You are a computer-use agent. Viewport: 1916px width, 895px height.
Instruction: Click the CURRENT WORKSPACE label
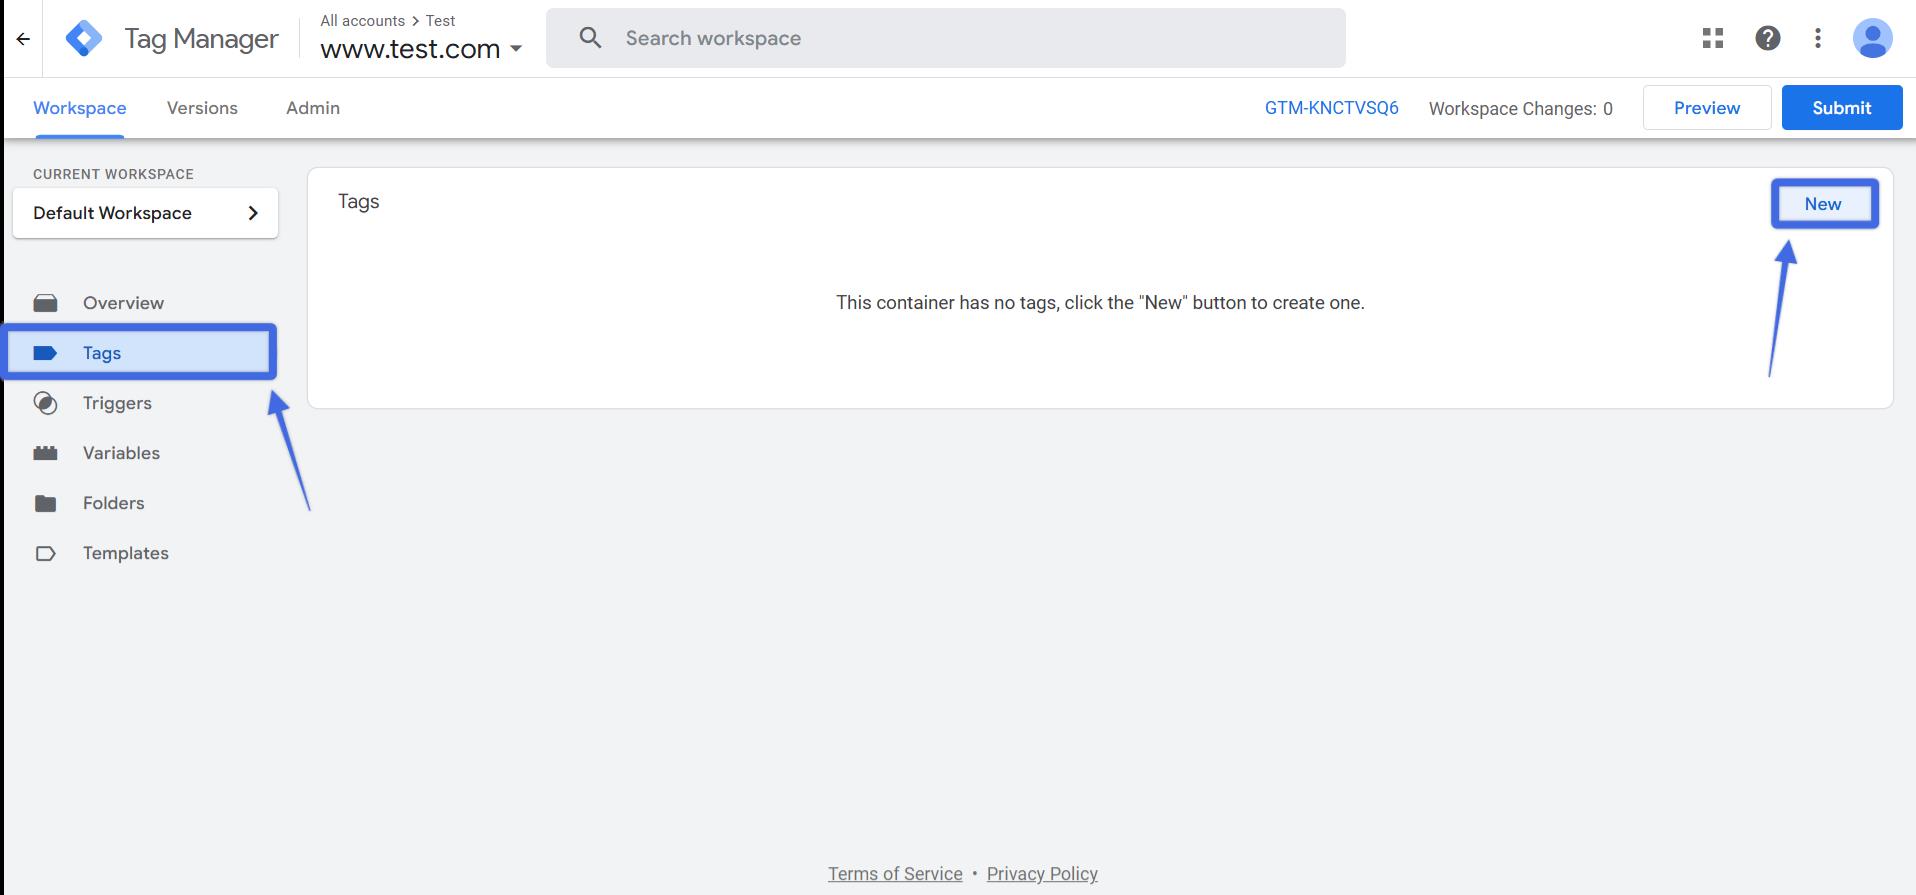pyautogui.click(x=113, y=174)
